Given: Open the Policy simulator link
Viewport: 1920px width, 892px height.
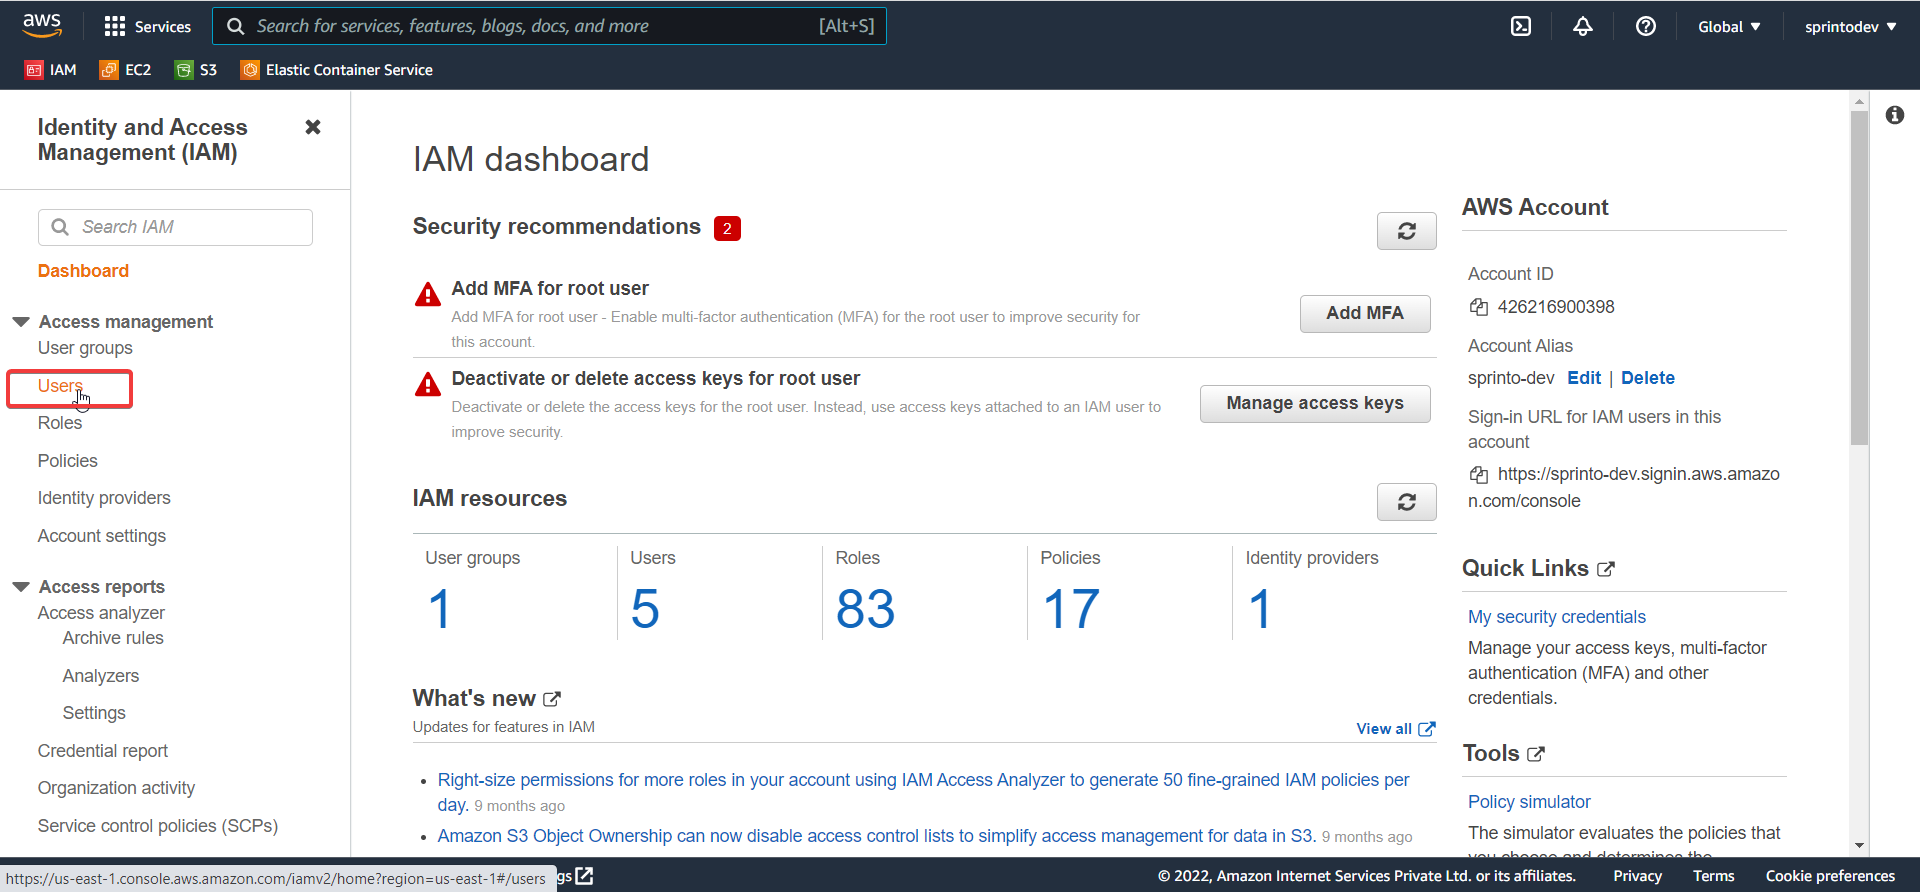Looking at the screenshot, I should [1529, 802].
